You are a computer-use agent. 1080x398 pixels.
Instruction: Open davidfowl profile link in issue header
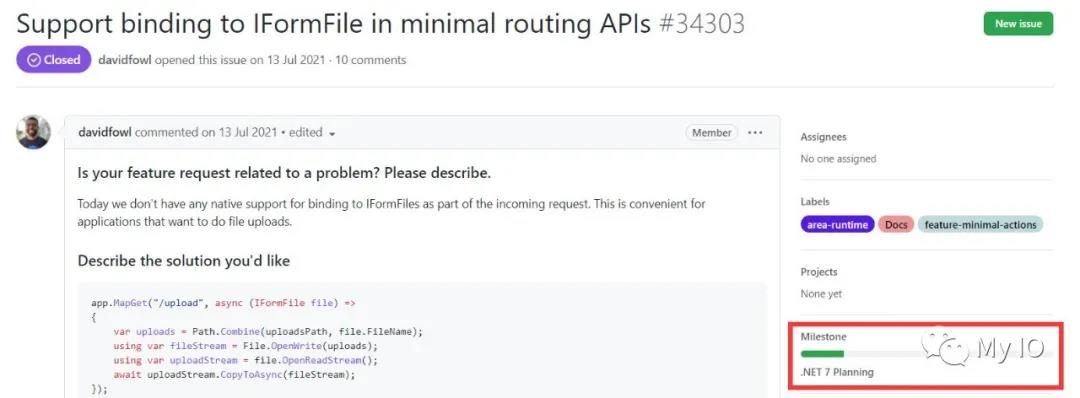tap(125, 60)
